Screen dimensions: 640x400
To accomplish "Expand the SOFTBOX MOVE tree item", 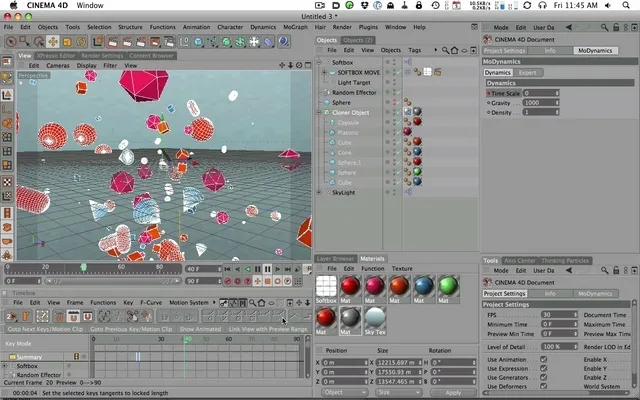I will pos(324,72).
